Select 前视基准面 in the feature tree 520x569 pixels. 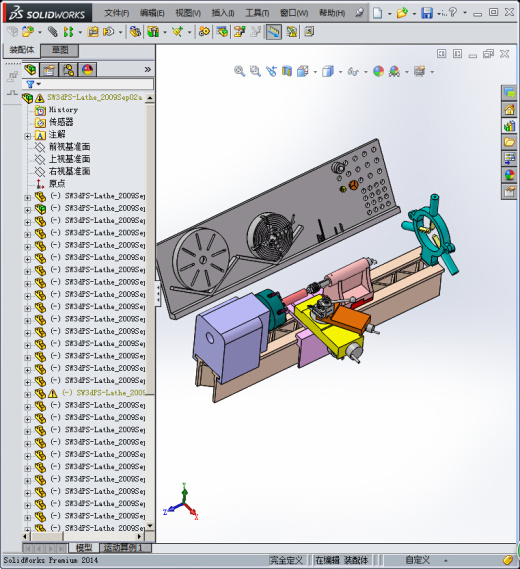pos(69,147)
